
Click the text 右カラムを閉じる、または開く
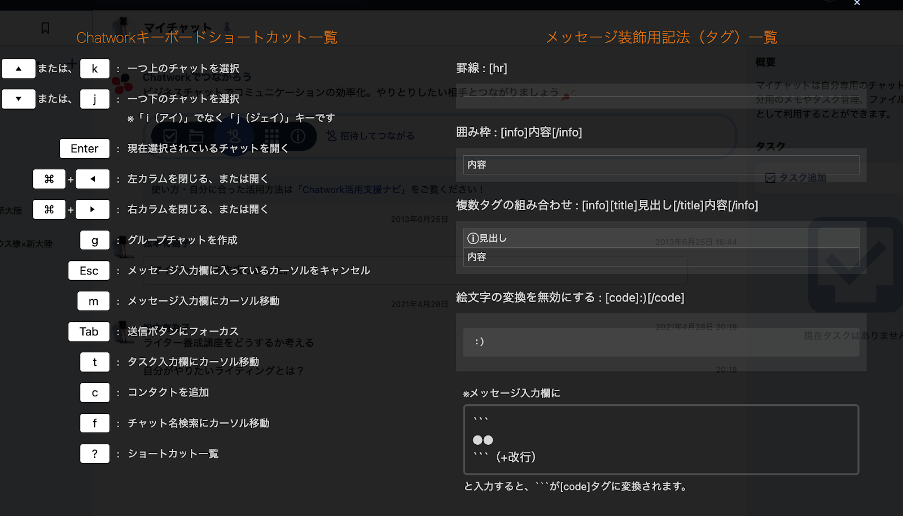(198, 209)
